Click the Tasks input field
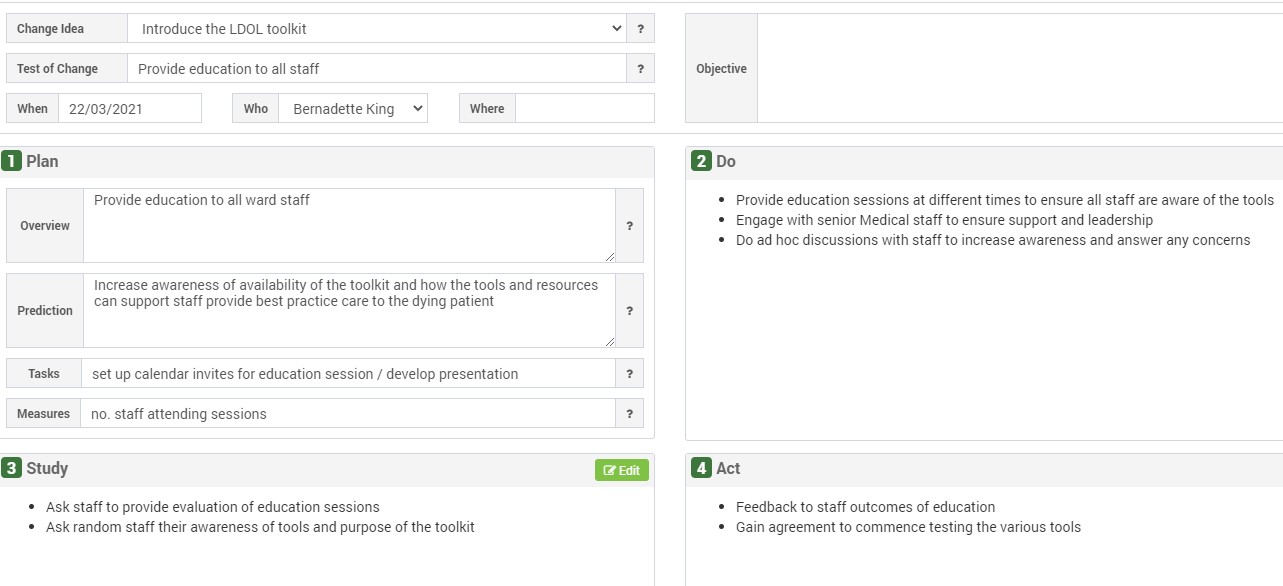This screenshot has width=1283, height=586. pyautogui.click(x=349, y=374)
